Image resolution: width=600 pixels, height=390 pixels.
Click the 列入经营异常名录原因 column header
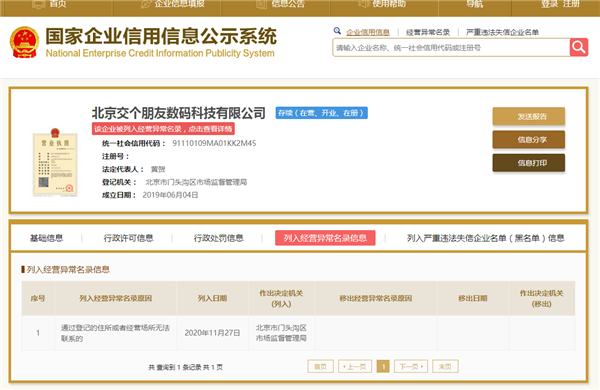(x=116, y=299)
